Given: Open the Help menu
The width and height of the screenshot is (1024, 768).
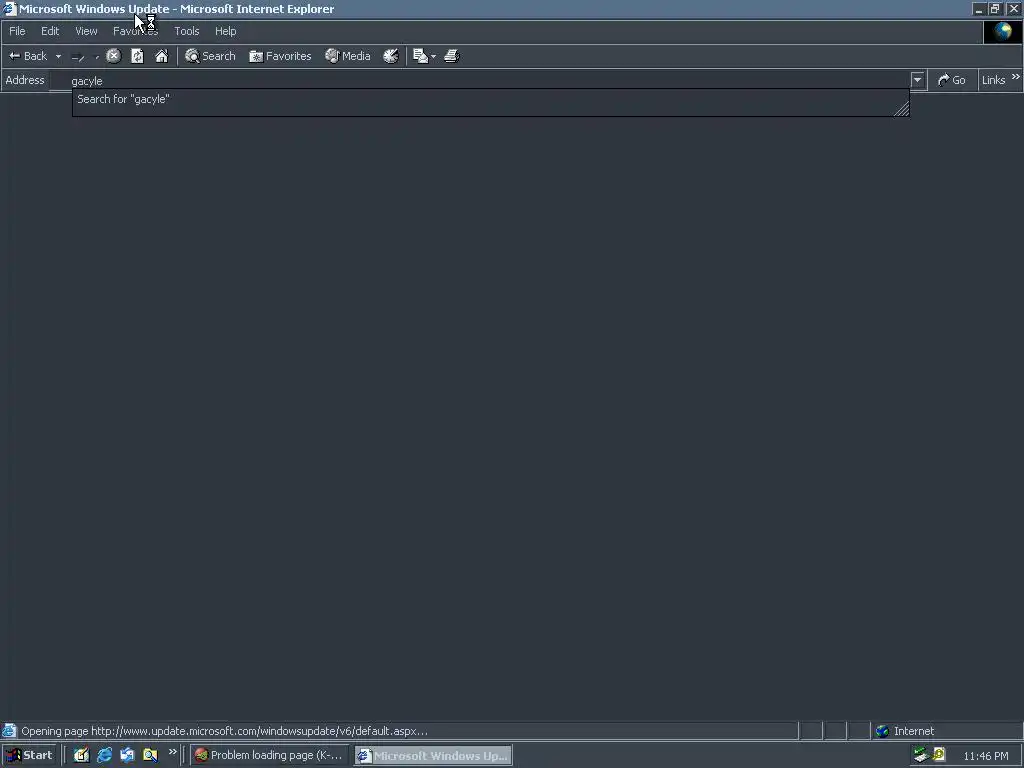Looking at the screenshot, I should click(225, 31).
